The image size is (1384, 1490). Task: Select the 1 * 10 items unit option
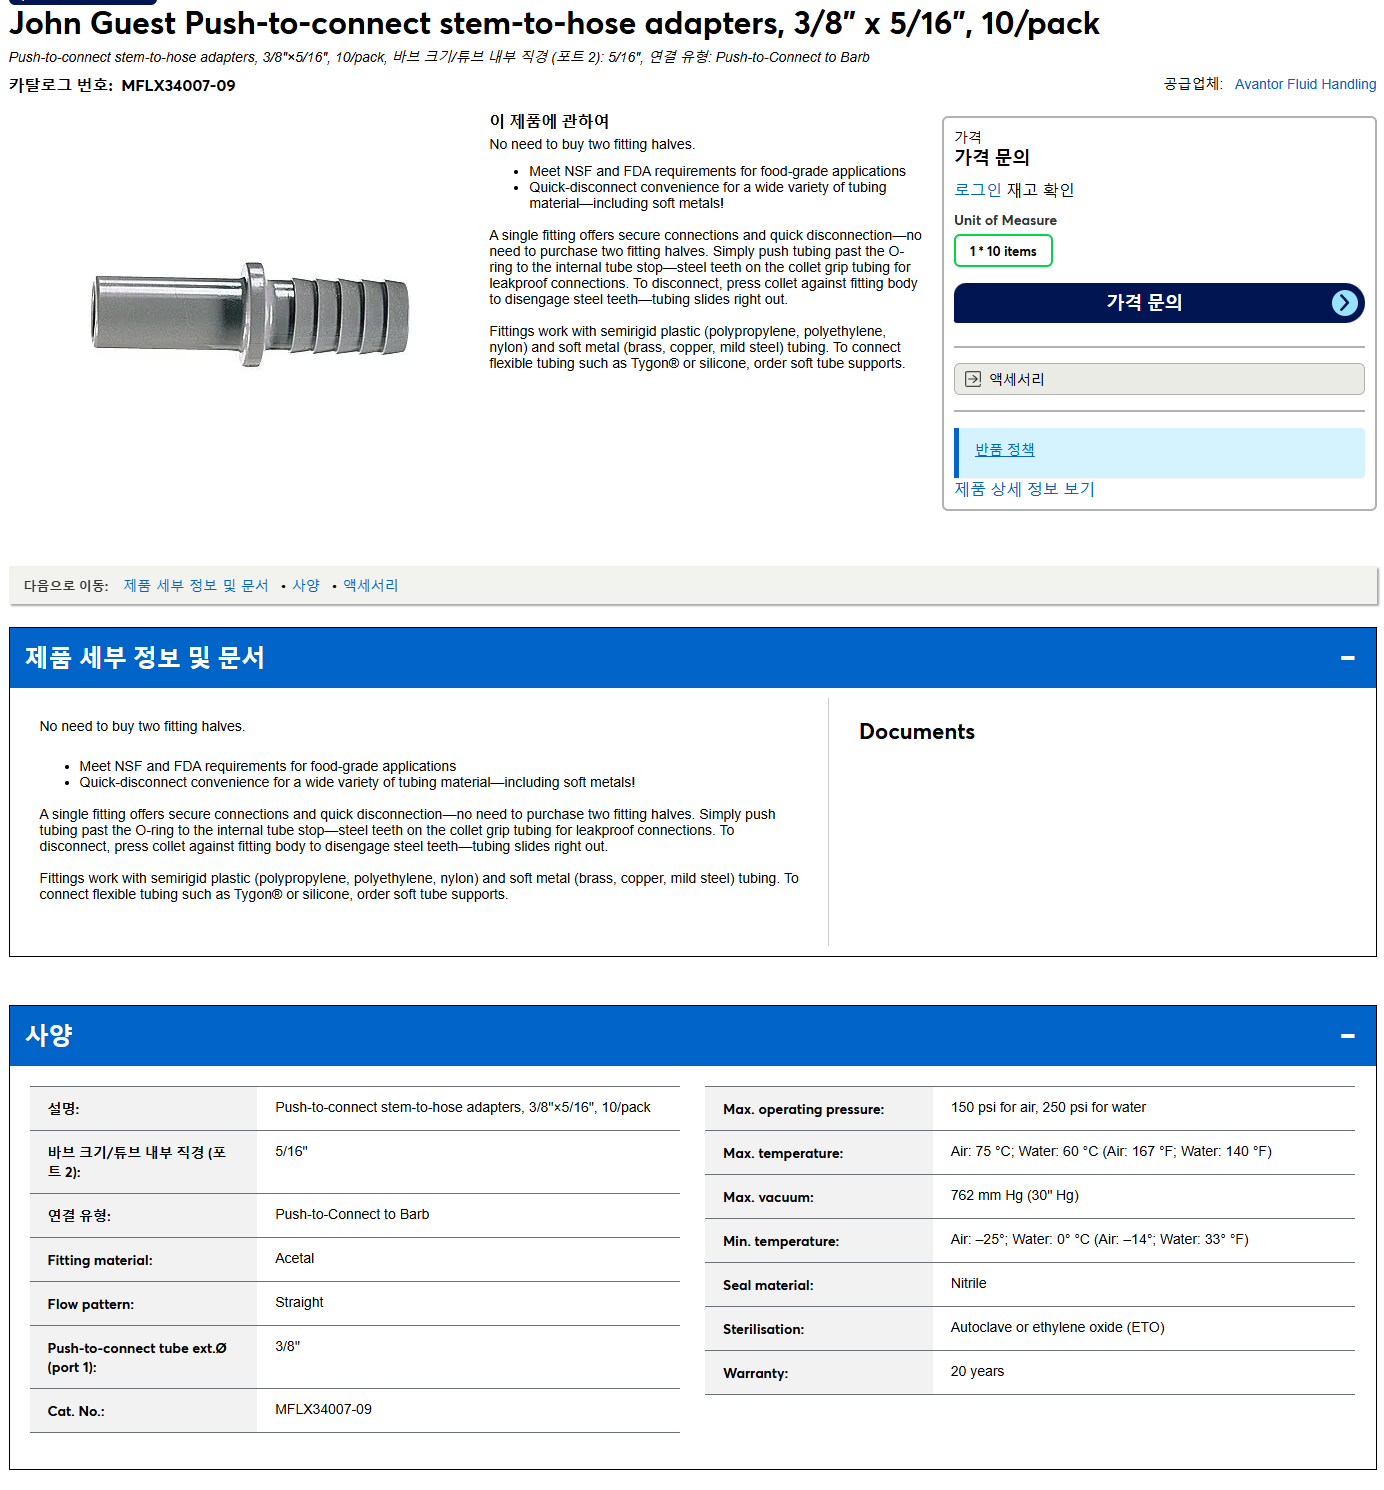click(x=1003, y=251)
